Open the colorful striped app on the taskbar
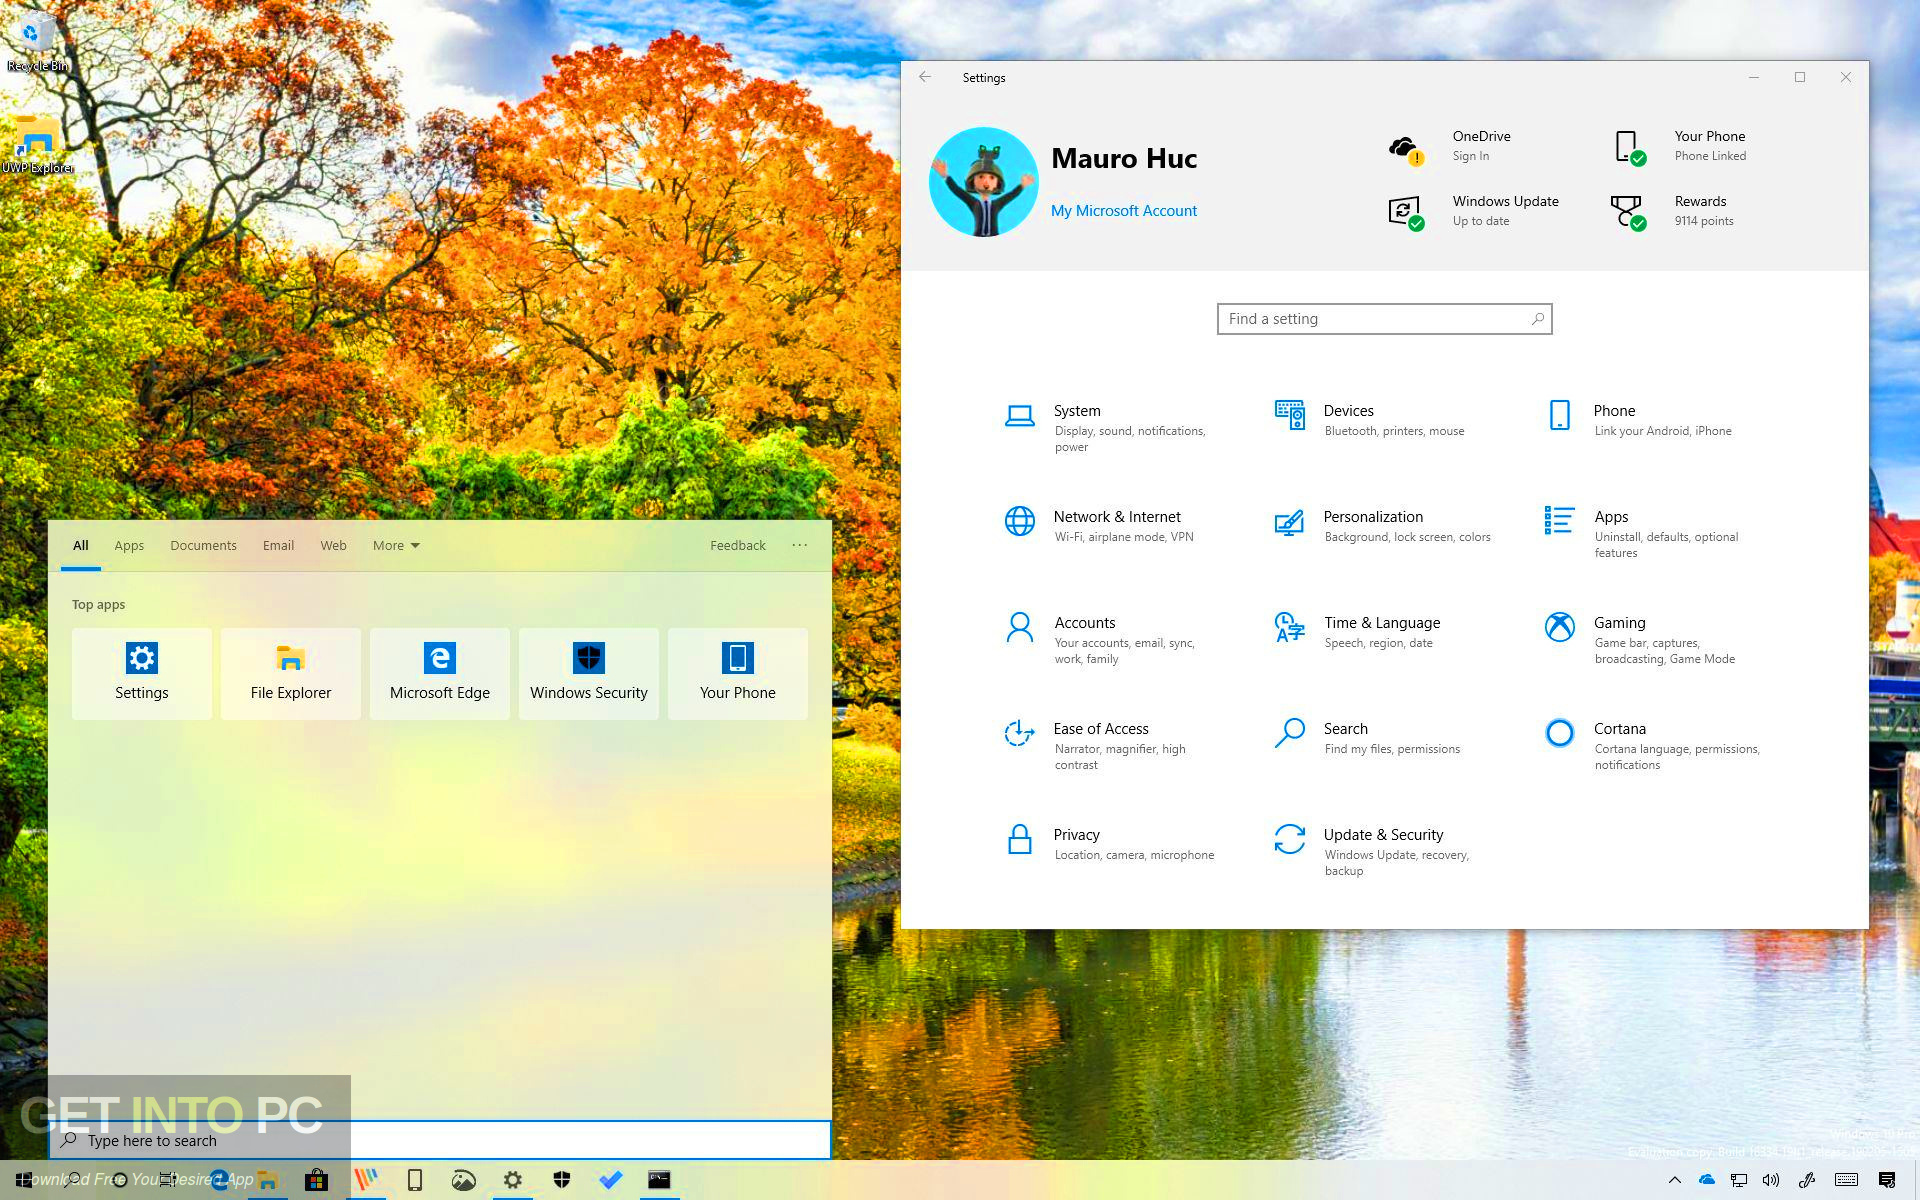 coord(366,1180)
